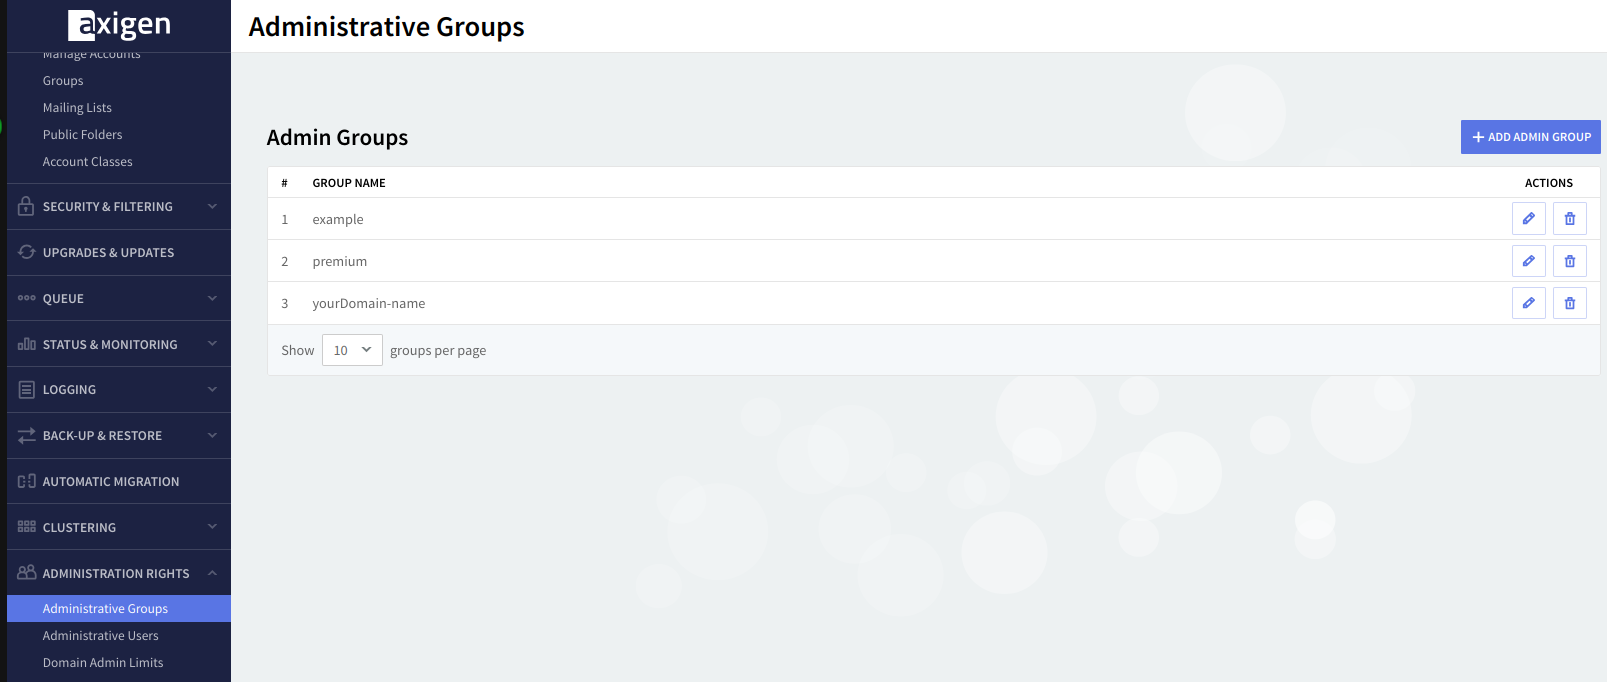Open Administrative Users page
The width and height of the screenshot is (1607, 682).
coord(100,636)
